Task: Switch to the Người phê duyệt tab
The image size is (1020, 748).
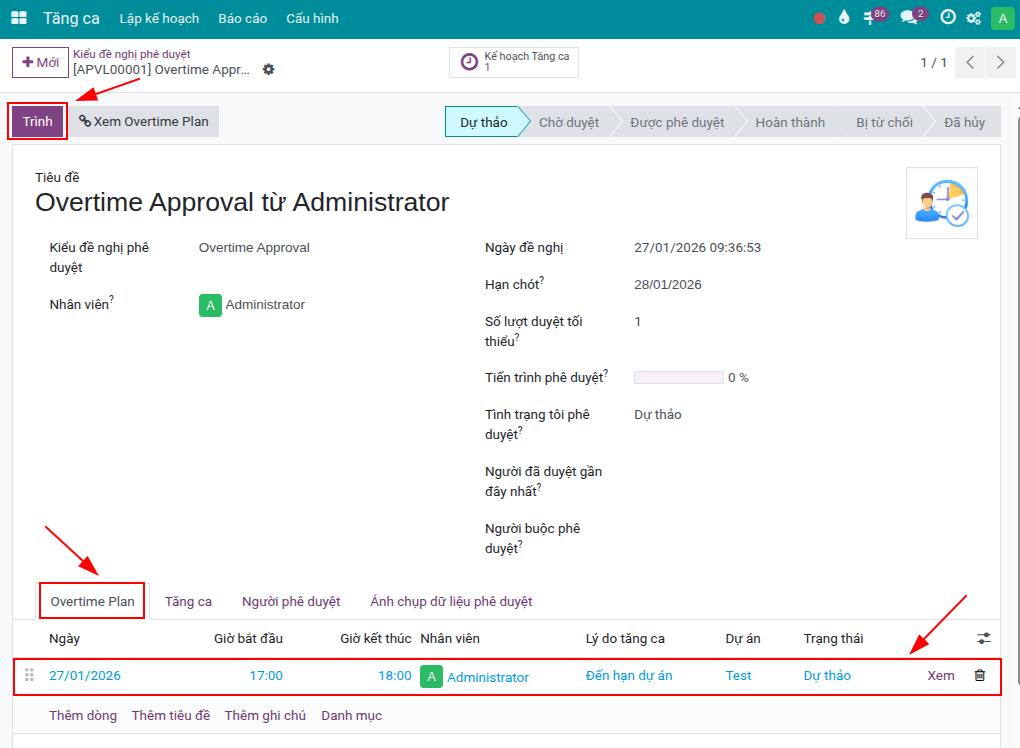Action: coord(291,602)
